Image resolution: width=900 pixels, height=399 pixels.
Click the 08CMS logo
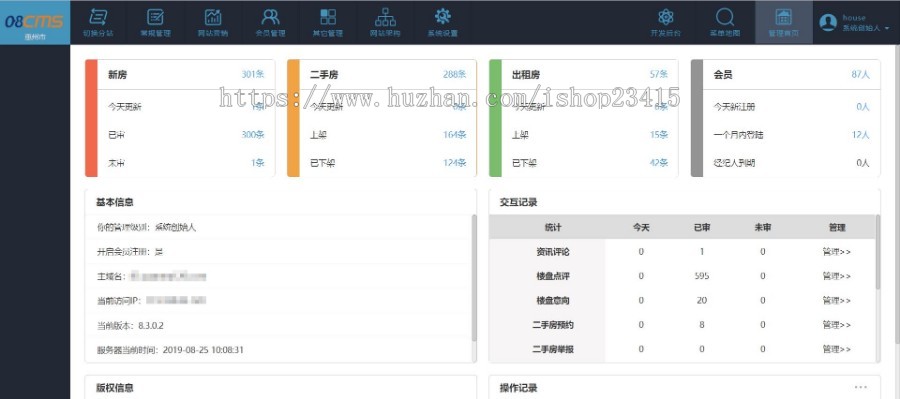click(x=34, y=22)
